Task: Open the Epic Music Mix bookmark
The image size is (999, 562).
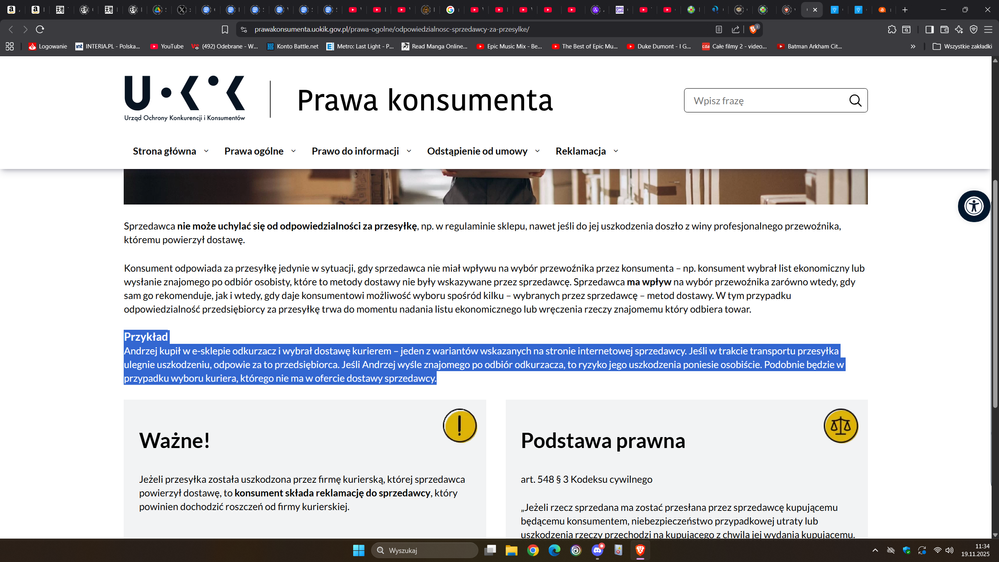Action: 509,47
